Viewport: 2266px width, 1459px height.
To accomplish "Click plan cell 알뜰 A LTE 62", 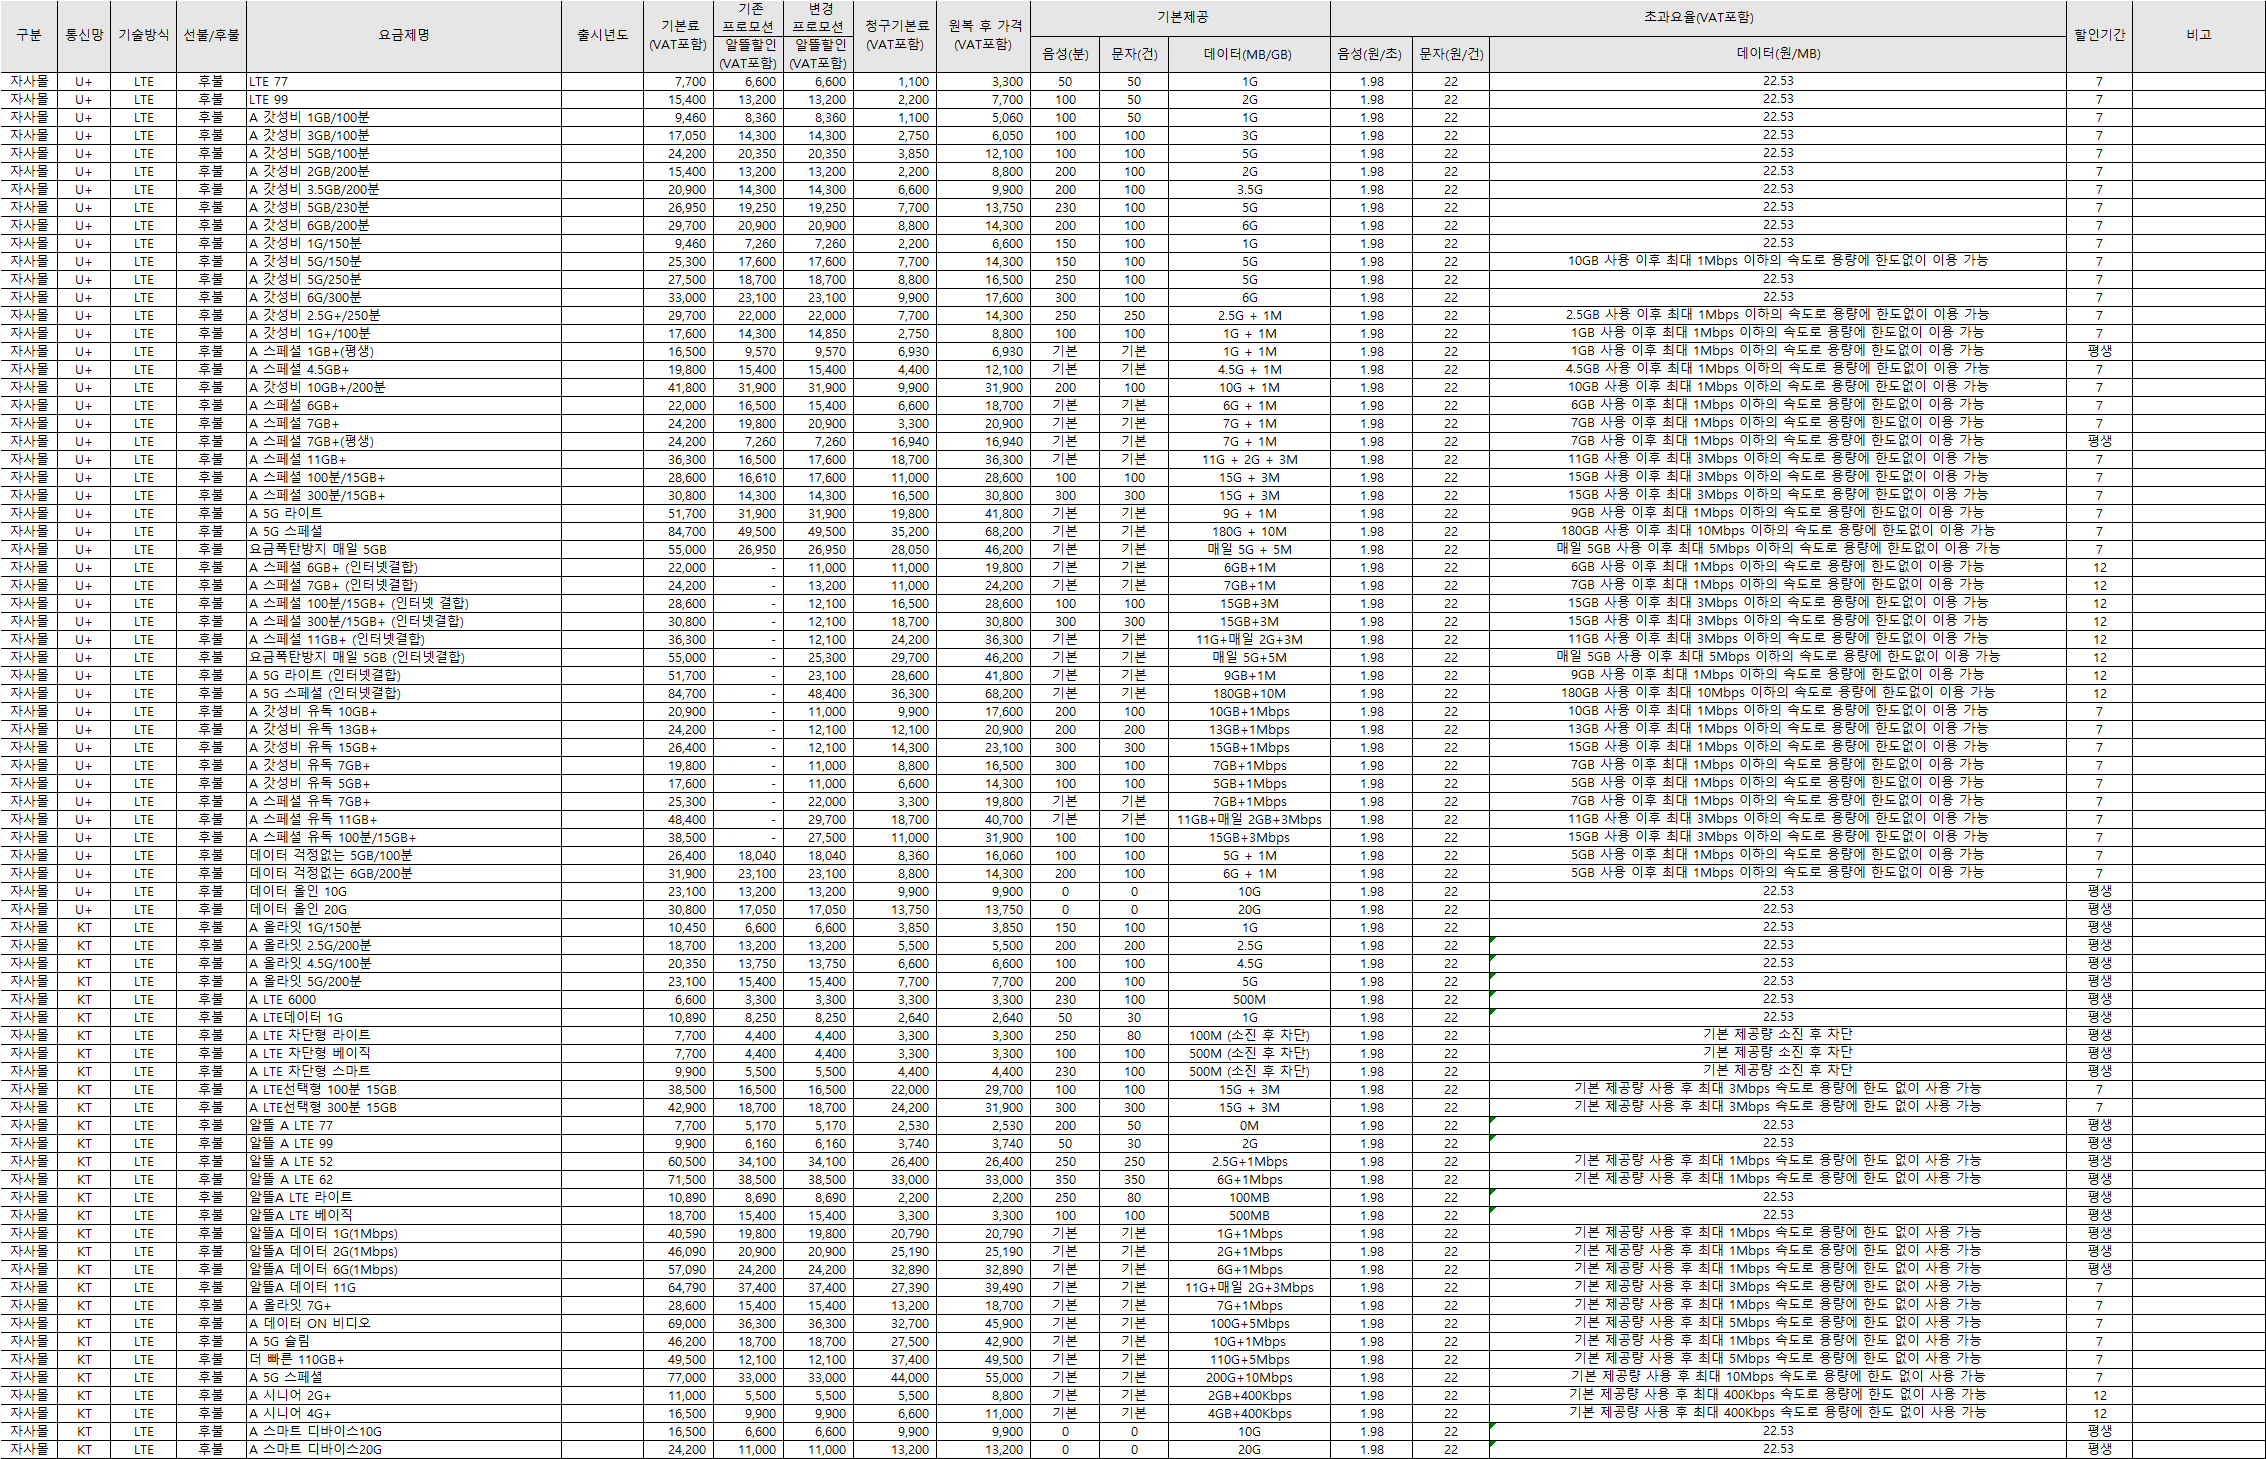I will tap(404, 1180).
